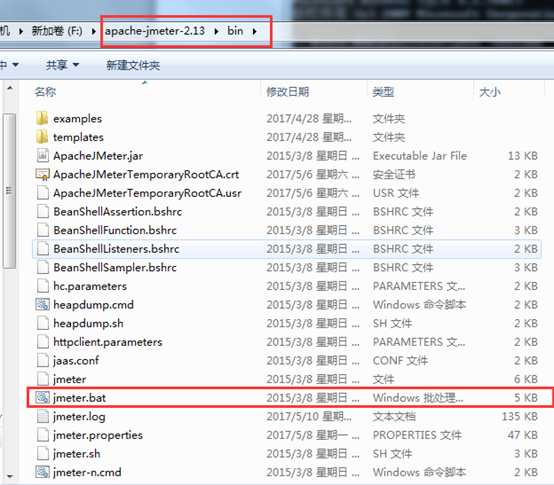Image resolution: width=554 pixels, height=485 pixels.
Task: Select the file name jmeter-n.cmd
Action: (x=87, y=472)
